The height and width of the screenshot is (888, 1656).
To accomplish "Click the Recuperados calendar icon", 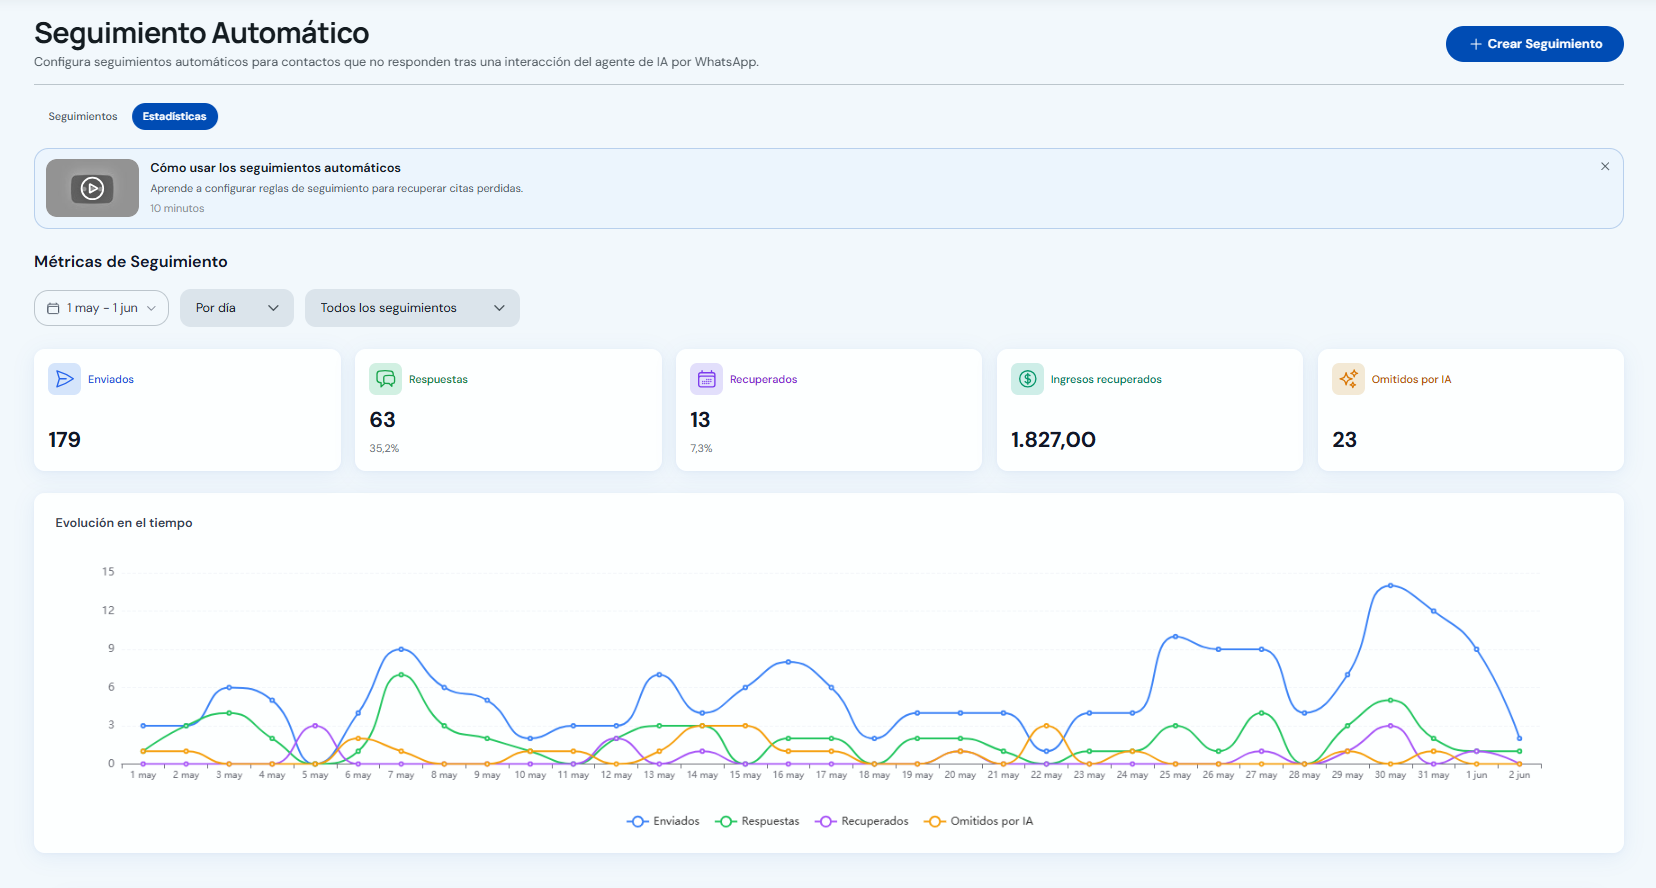I will click(706, 379).
